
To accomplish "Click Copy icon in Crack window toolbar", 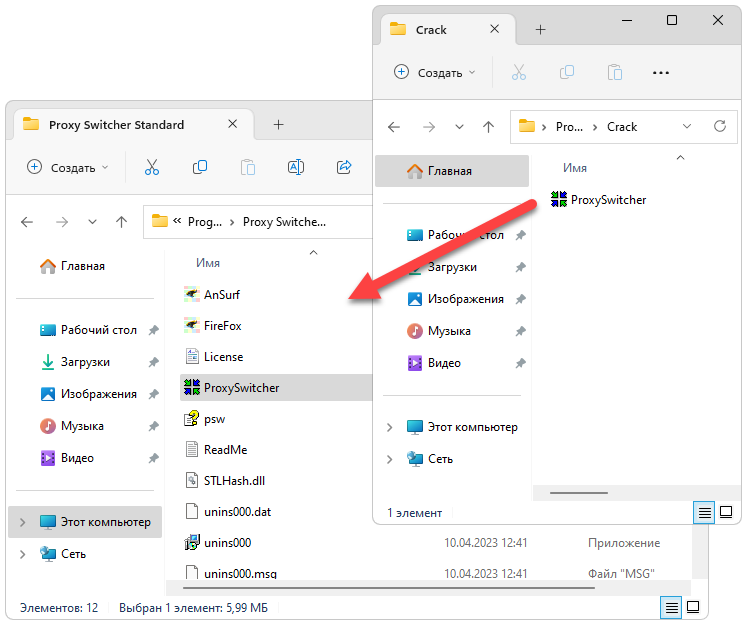I will pos(566,72).
